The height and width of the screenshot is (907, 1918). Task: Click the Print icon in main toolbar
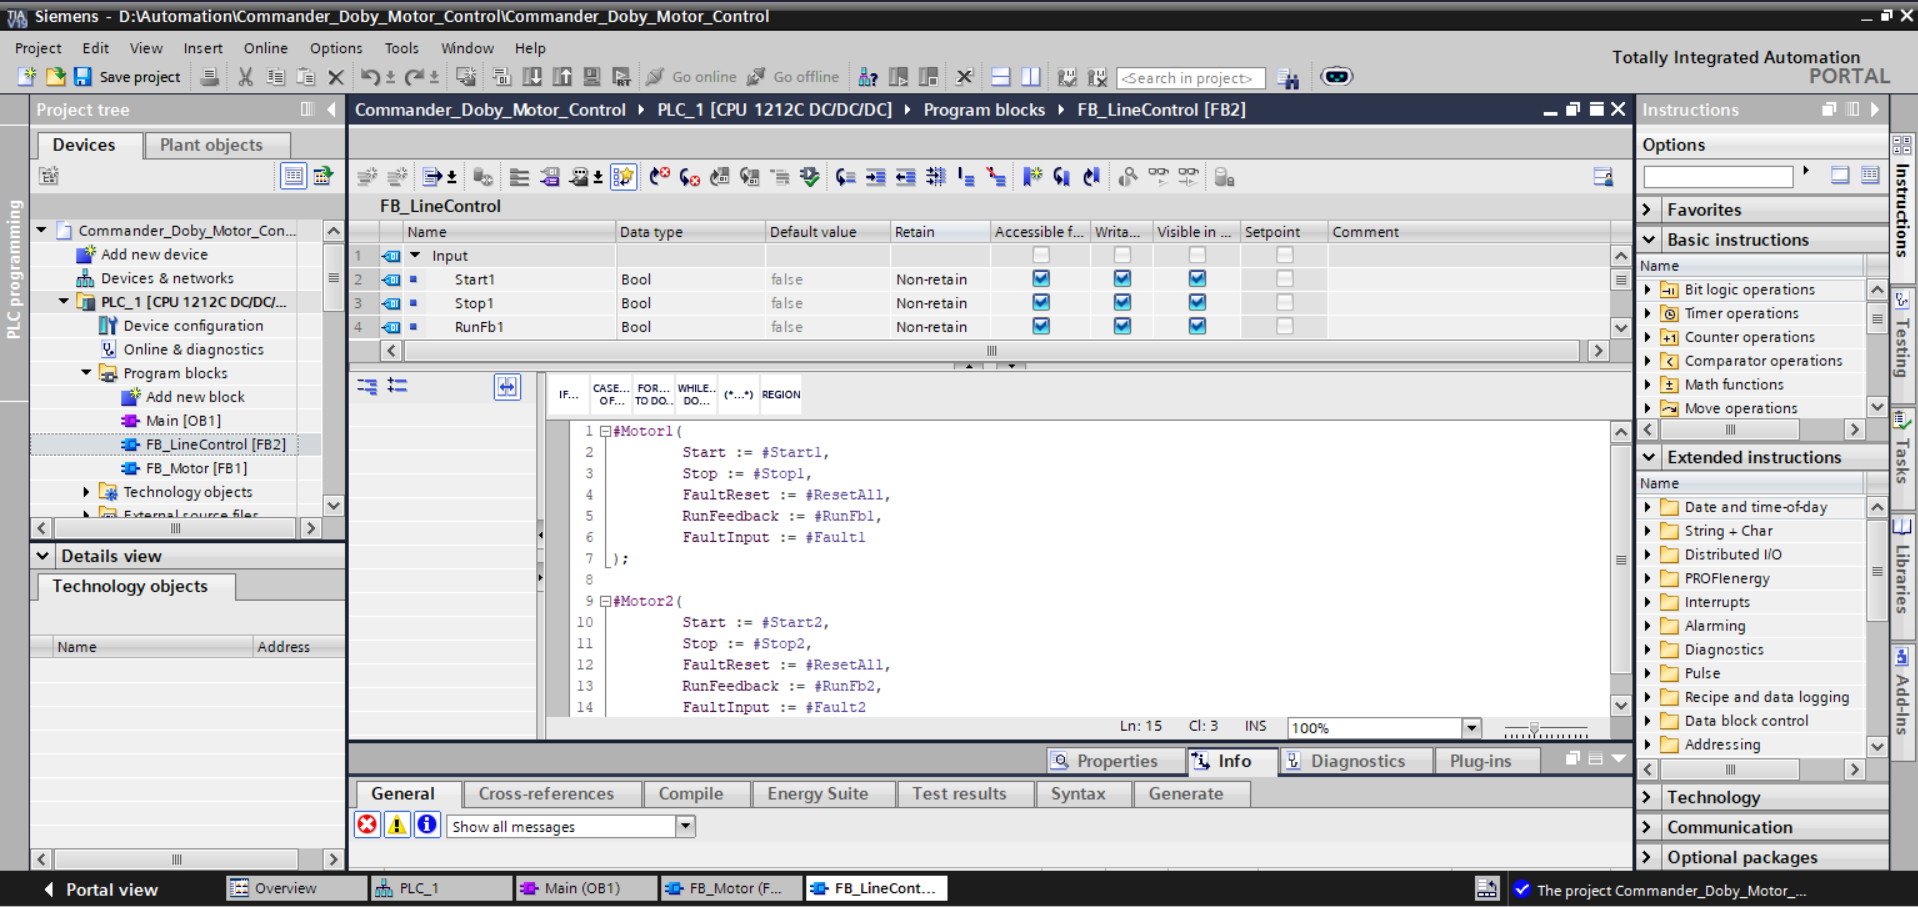tap(209, 77)
